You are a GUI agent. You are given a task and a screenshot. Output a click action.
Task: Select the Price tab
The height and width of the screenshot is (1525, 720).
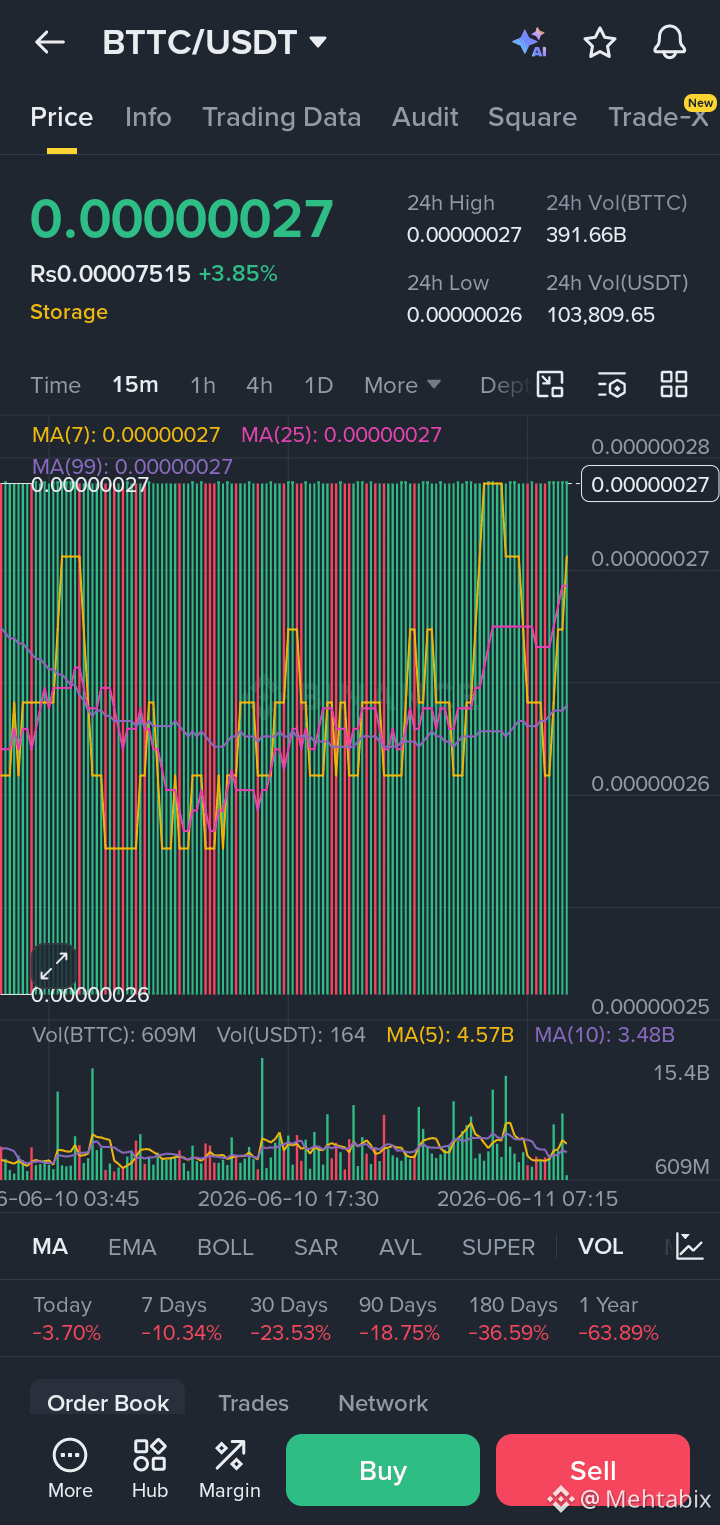pyautogui.click(x=62, y=117)
